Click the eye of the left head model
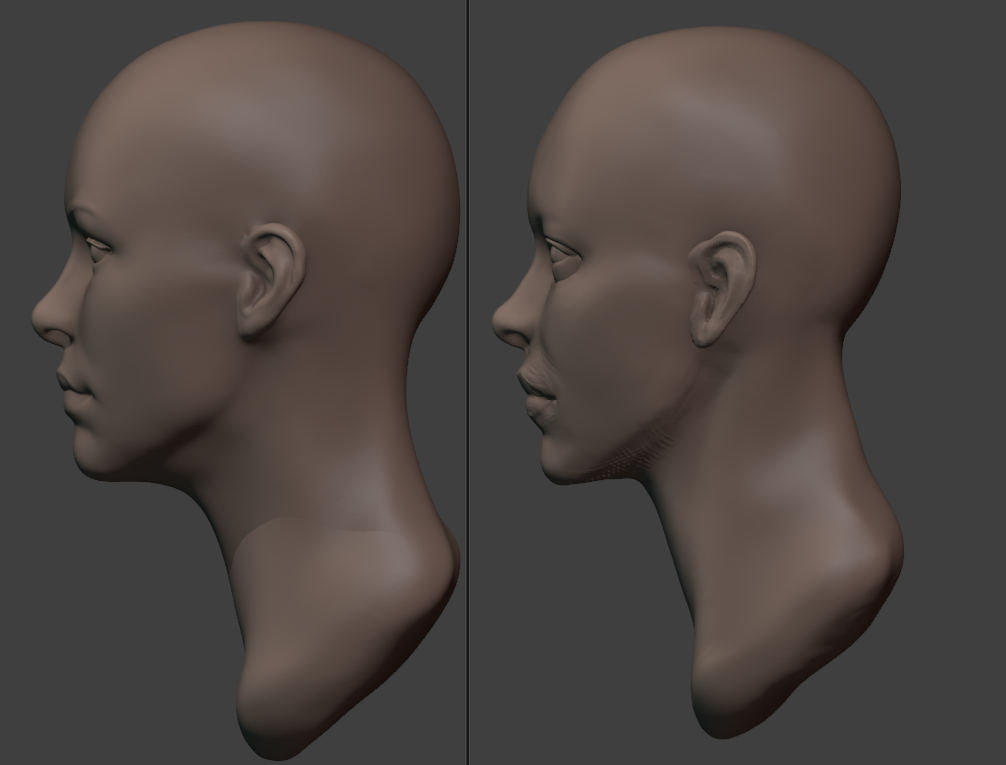Image resolution: width=1006 pixels, height=765 pixels. point(99,244)
